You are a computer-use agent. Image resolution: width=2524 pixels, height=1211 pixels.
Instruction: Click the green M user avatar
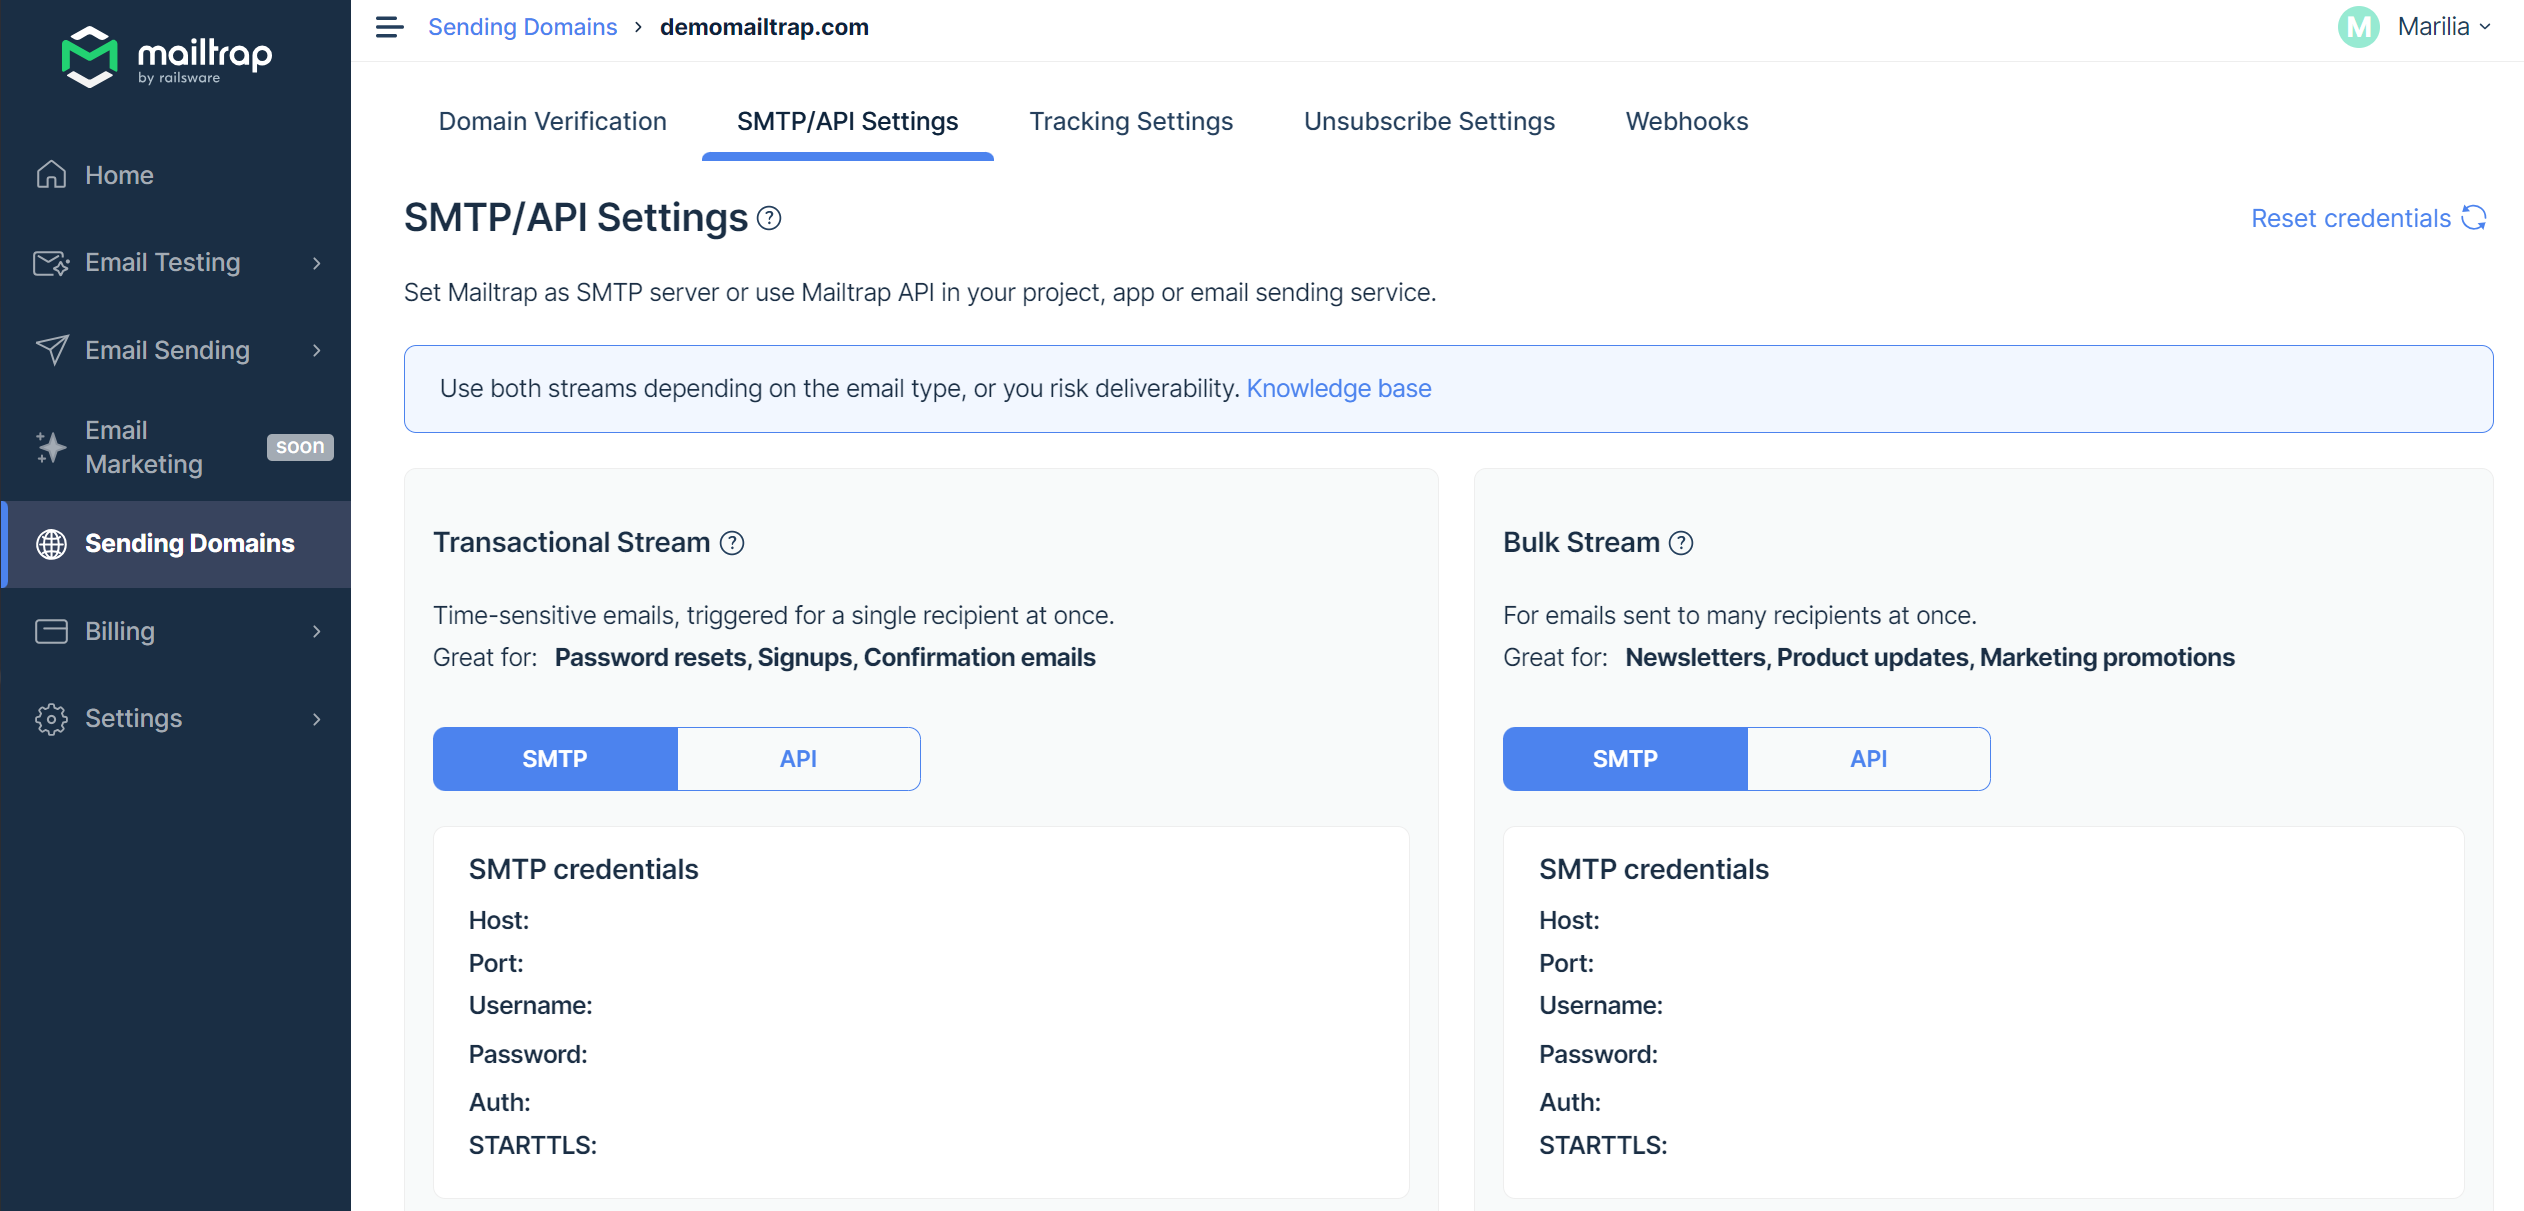tap(2358, 27)
